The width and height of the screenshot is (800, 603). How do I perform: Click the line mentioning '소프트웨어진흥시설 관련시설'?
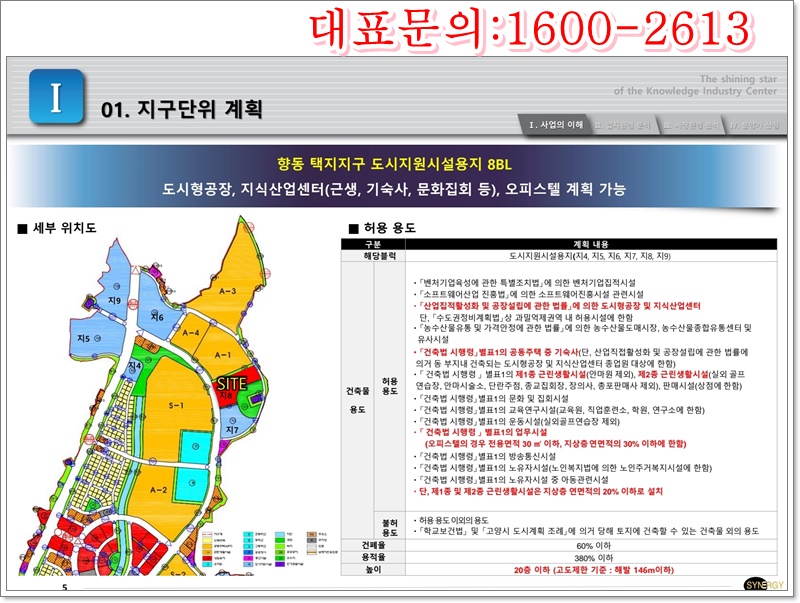[x=529, y=294]
